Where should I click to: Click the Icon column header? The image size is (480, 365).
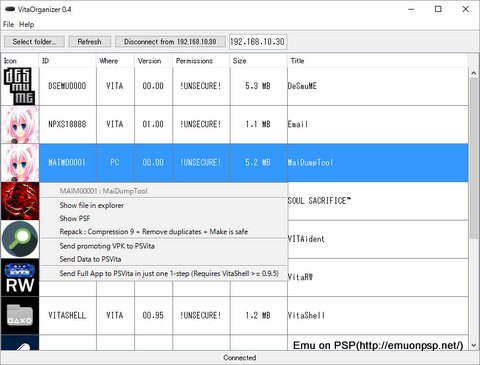click(x=20, y=61)
